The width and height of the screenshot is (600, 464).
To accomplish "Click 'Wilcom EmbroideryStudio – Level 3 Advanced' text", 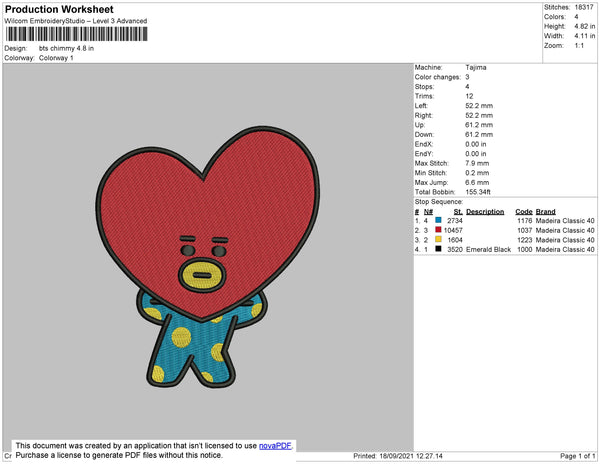I will coord(76,21).
